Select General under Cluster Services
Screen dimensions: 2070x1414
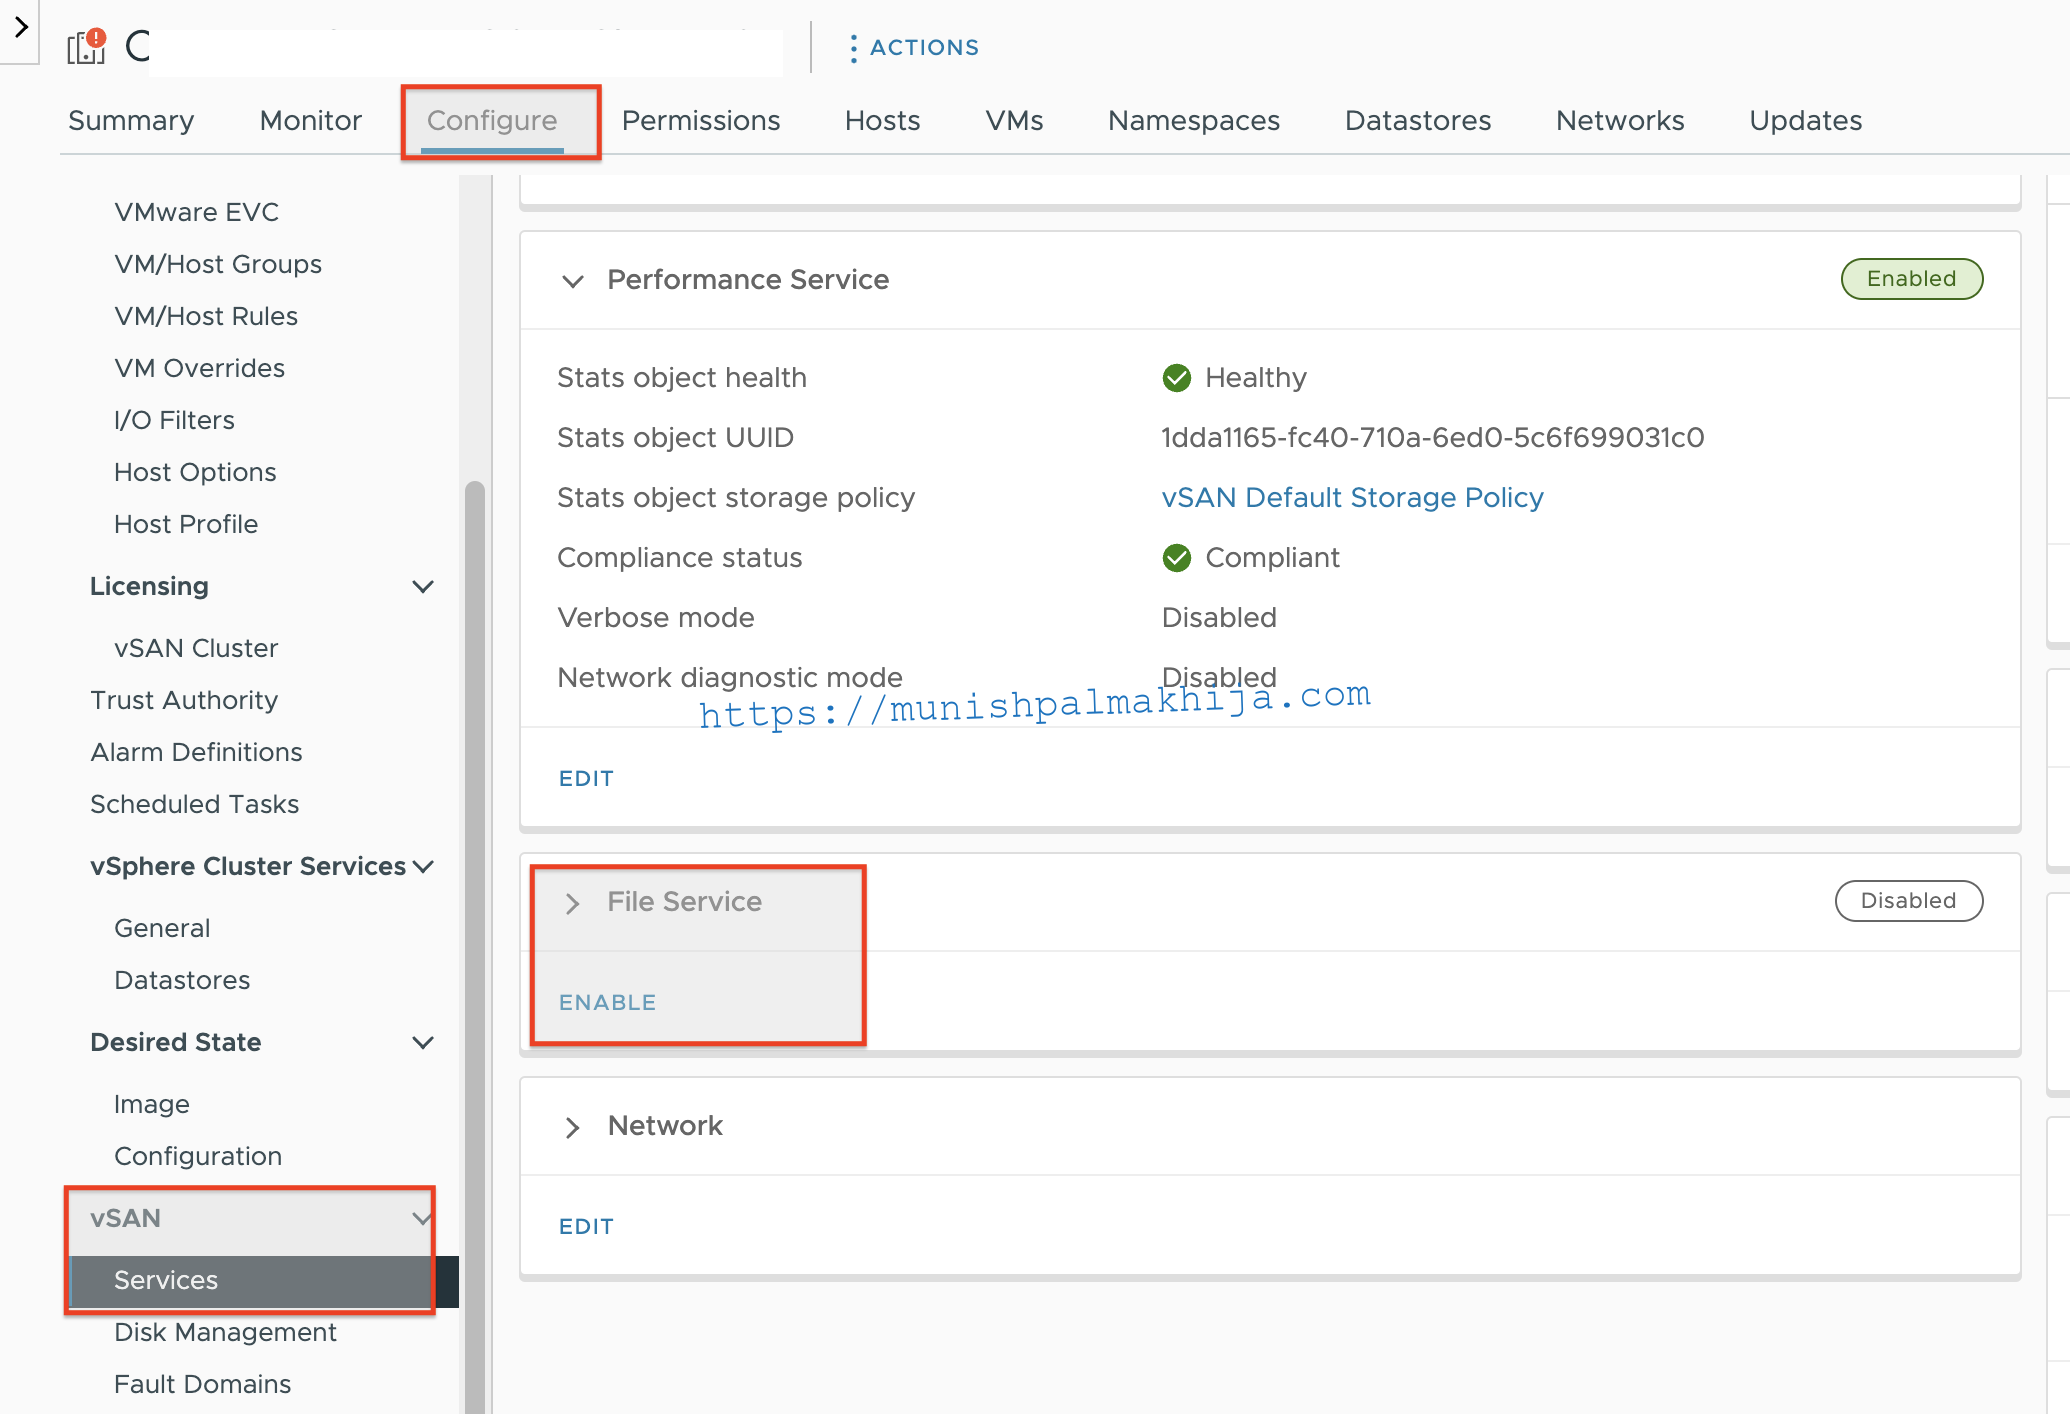point(162,929)
